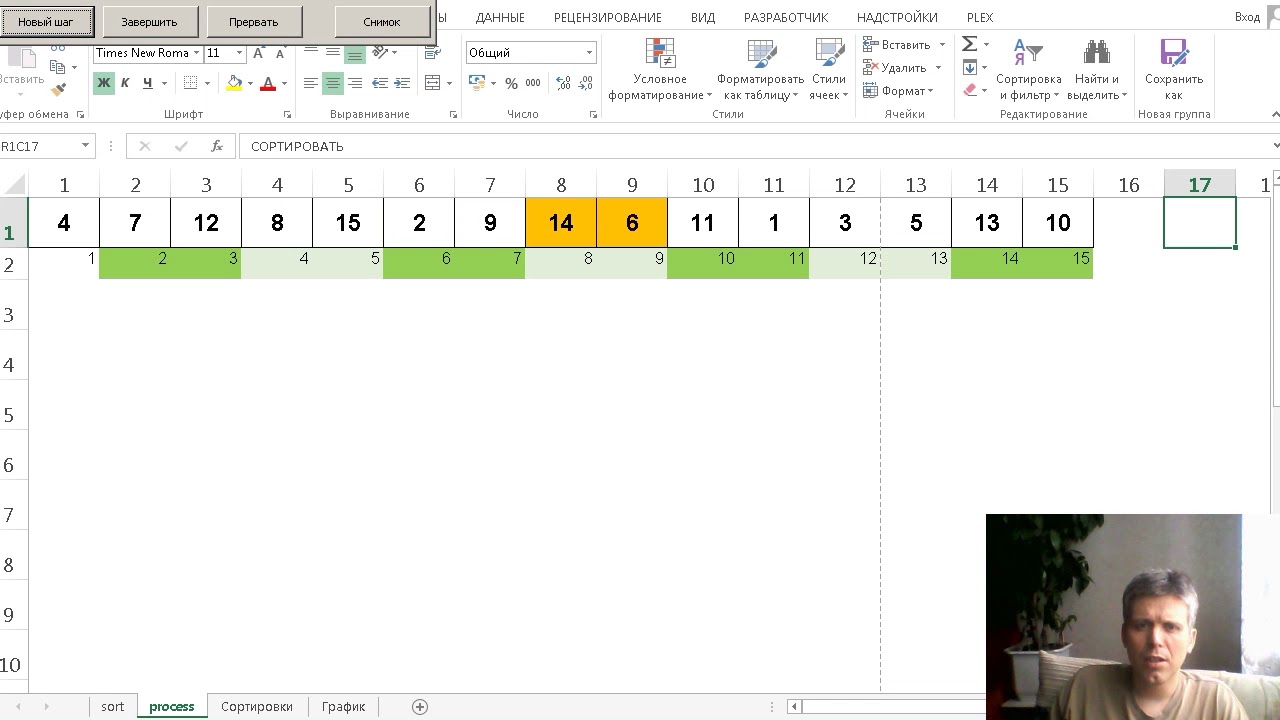The image size is (1280, 720).
Task: Toggle underline formatting (Ч)
Action: (147, 83)
